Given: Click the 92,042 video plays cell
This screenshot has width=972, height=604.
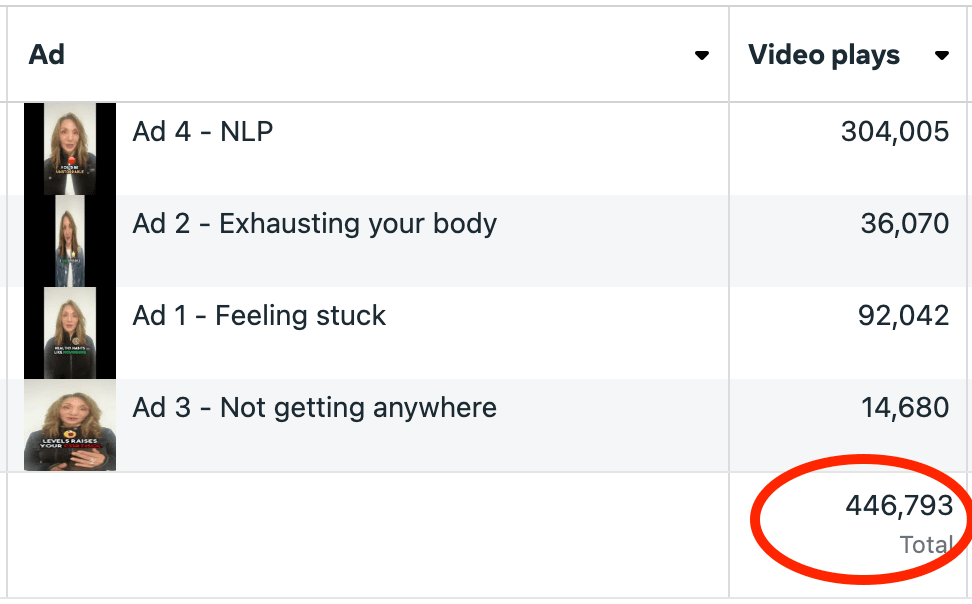Looking at the screenshot, I should 904,316.
